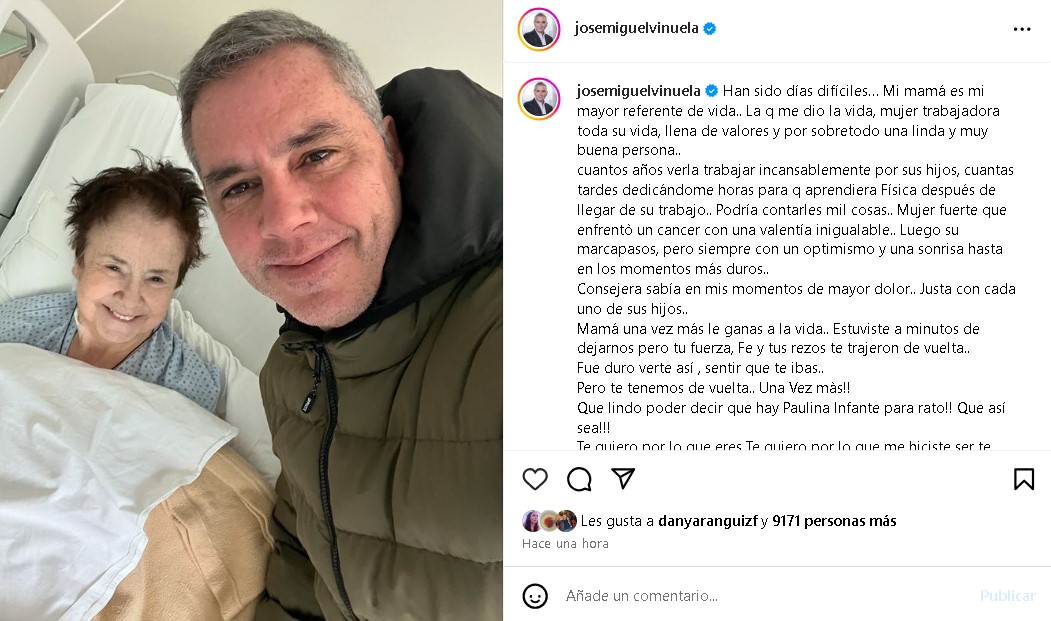Screen dimensions: 1051x621
Task: Click the hospital selfie photo
Action: 251,310
